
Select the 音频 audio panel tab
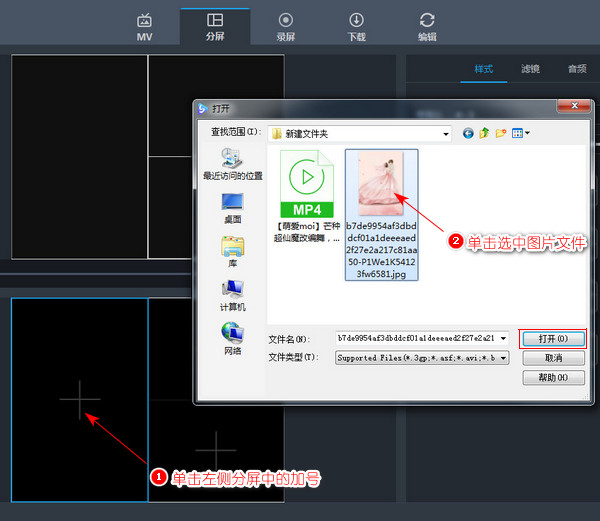[x=577, y=69]
